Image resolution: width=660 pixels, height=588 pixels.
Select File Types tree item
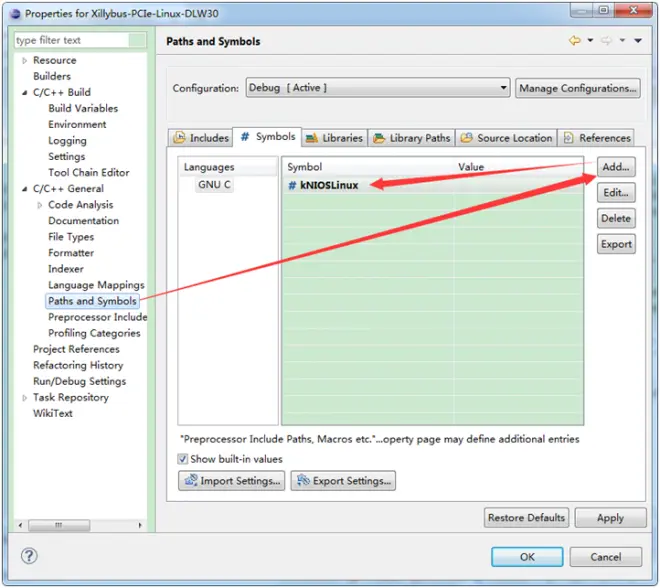pyautogui.click(x=71, y=237)
